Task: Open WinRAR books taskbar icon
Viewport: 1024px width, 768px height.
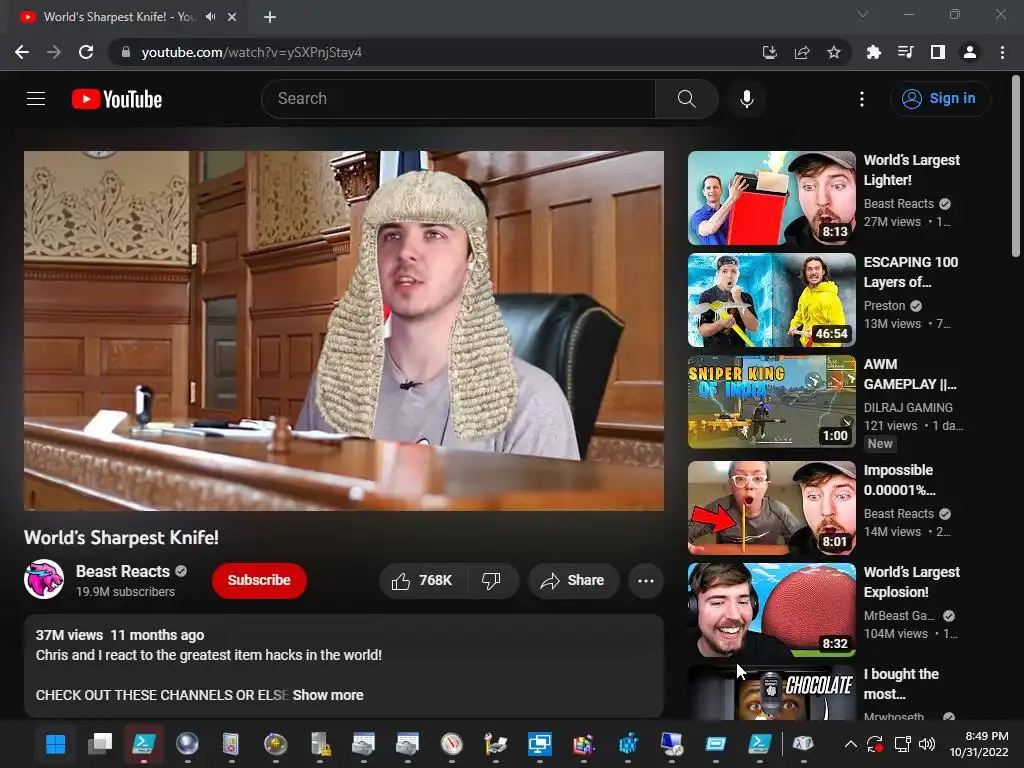Action: click(x=584, y=744)
